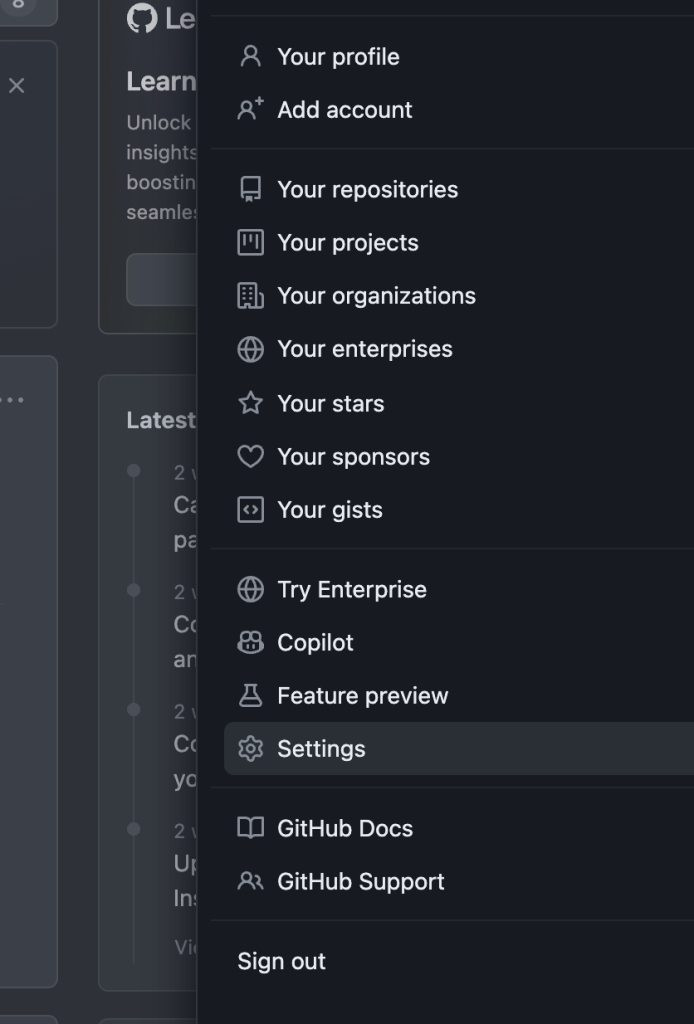Click the add-person icon for Add account
This screenshot has height=1024, width=694.
[x=250, y=110]
